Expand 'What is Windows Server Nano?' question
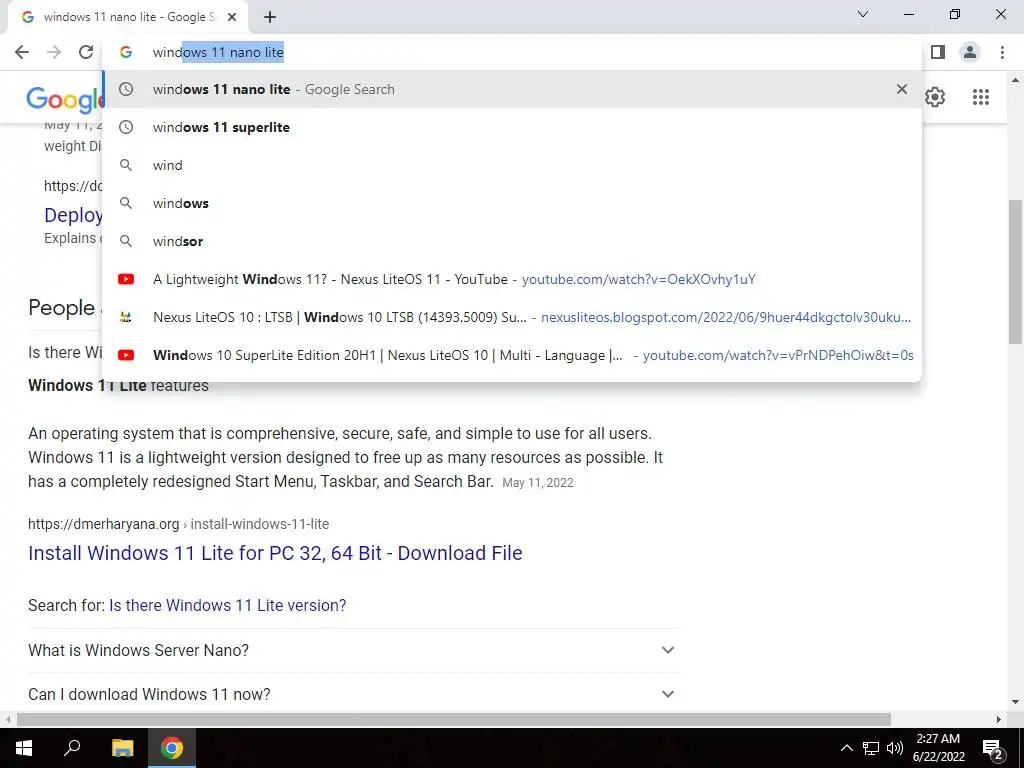 click(353, 650)
